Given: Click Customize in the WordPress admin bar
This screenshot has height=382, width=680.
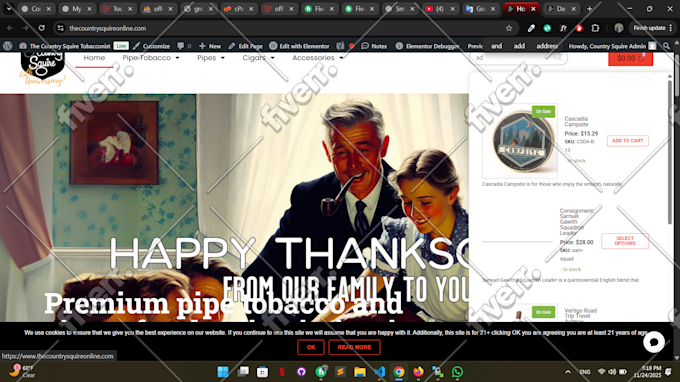Looking at the screenshot, I should 151,46.
